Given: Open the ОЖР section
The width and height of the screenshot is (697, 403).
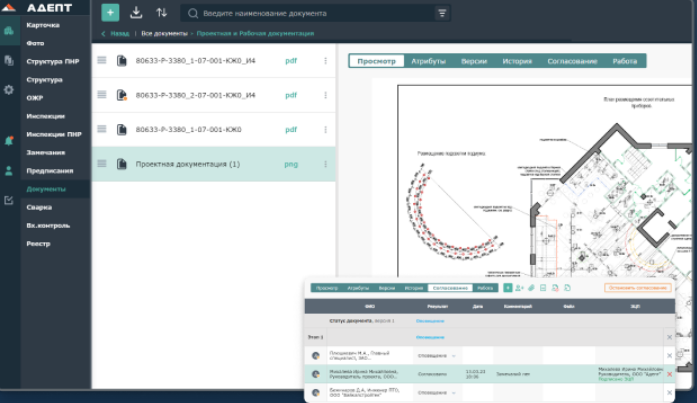Looking at the screenshot, I should pos(34,98).
